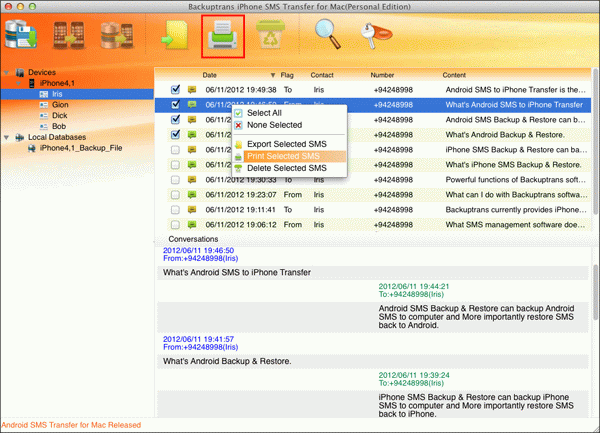The height and width of the screenshot is (433, 600).
Task: Click message bubble icon of 19:06:12 row
Action: click(x=192, y=225)
